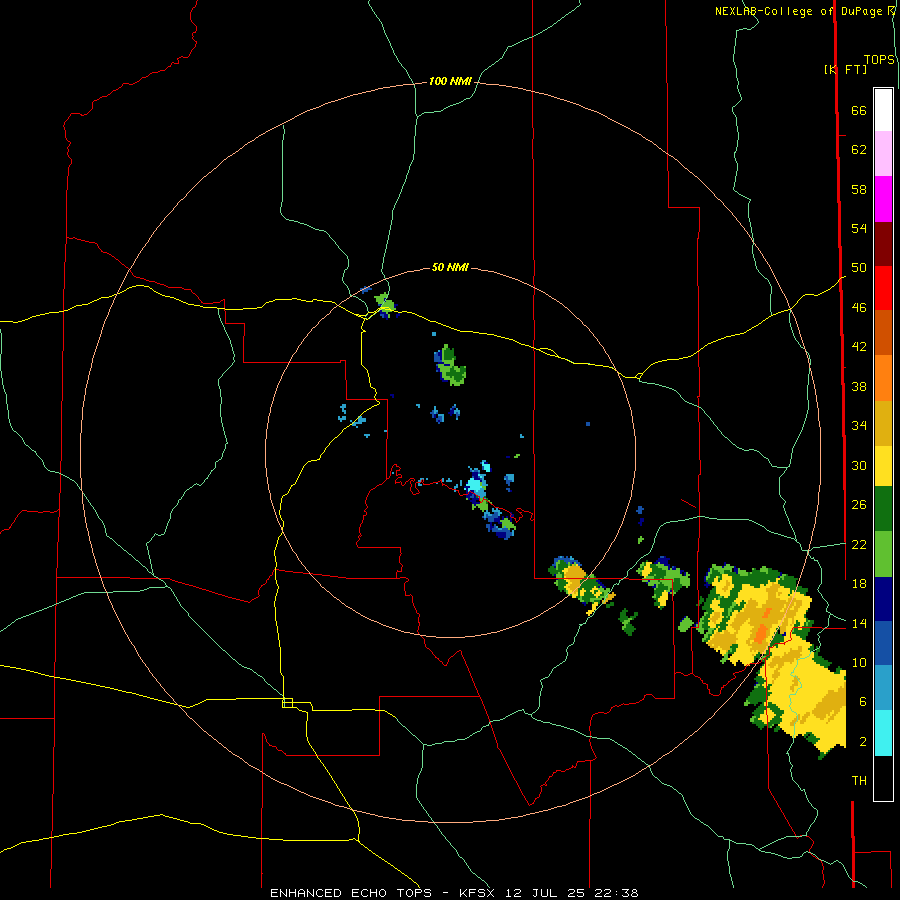Click the 50 NMI range ring label
The width and height of the screenshot is (900, 900).
coord(450,267)
